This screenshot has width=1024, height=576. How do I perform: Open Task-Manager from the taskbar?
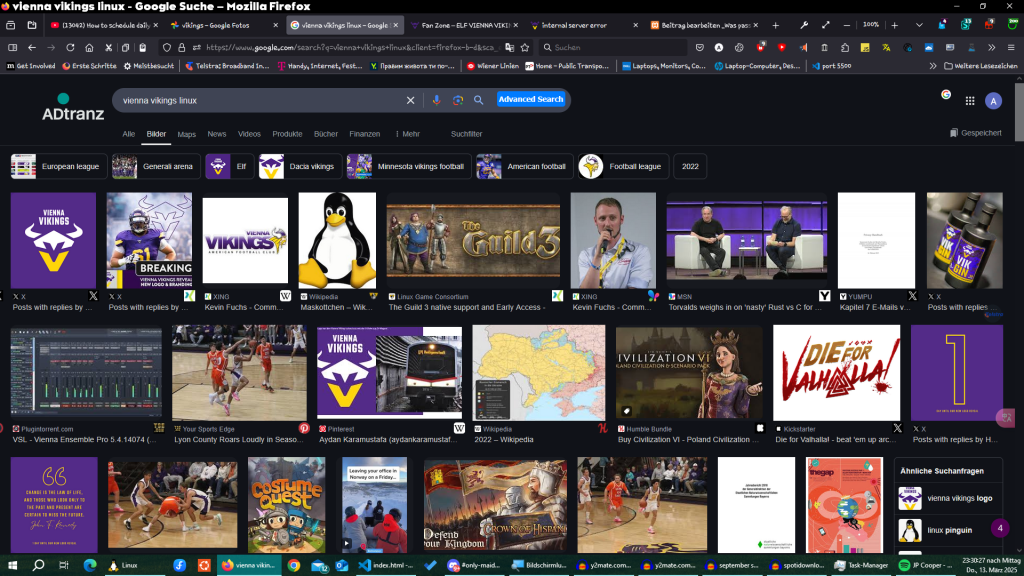tap(862, 565)
